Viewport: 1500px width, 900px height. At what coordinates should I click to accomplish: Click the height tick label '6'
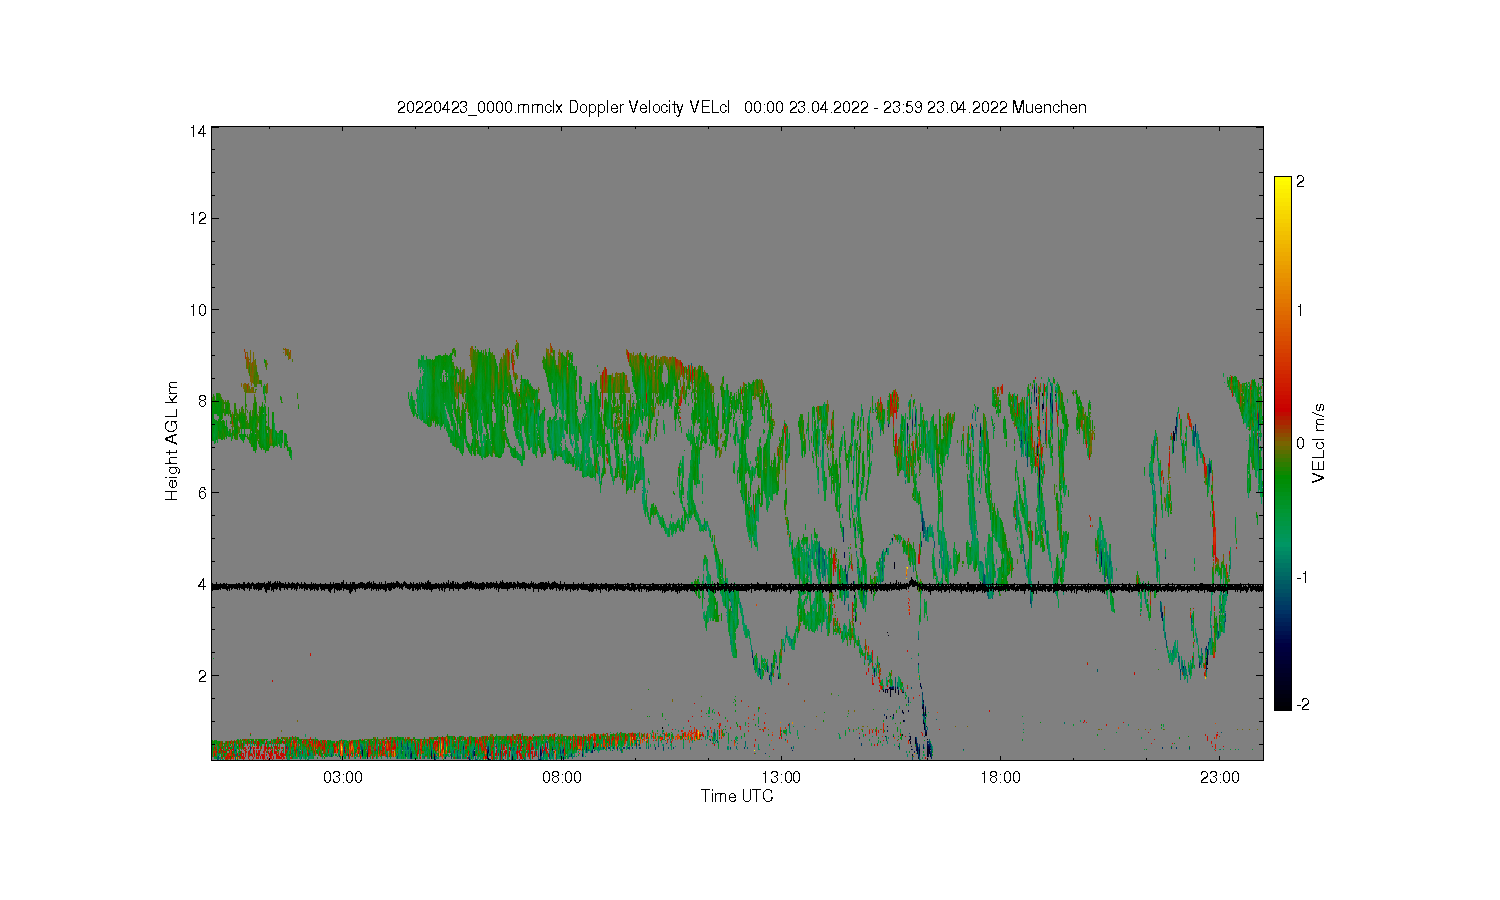point(202,493)
